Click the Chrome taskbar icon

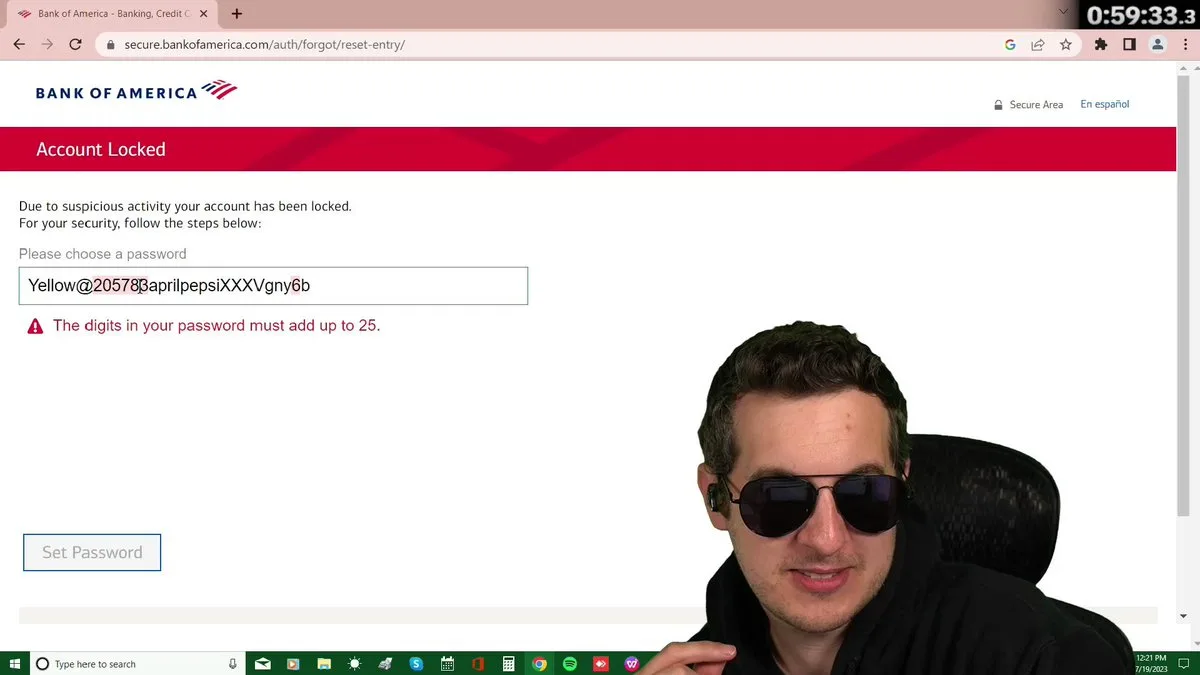coord(539,664)
